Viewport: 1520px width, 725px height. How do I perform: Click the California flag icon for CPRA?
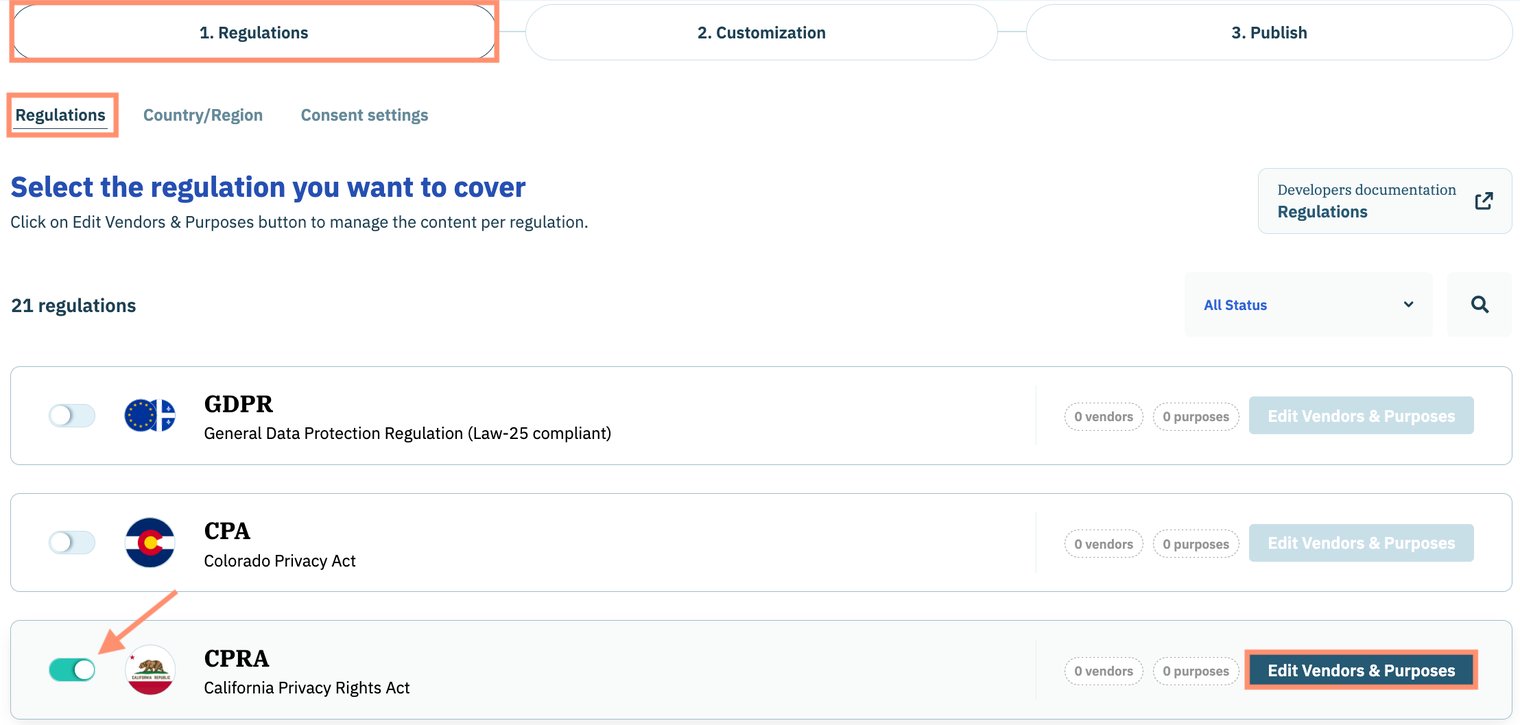point(150,670)
